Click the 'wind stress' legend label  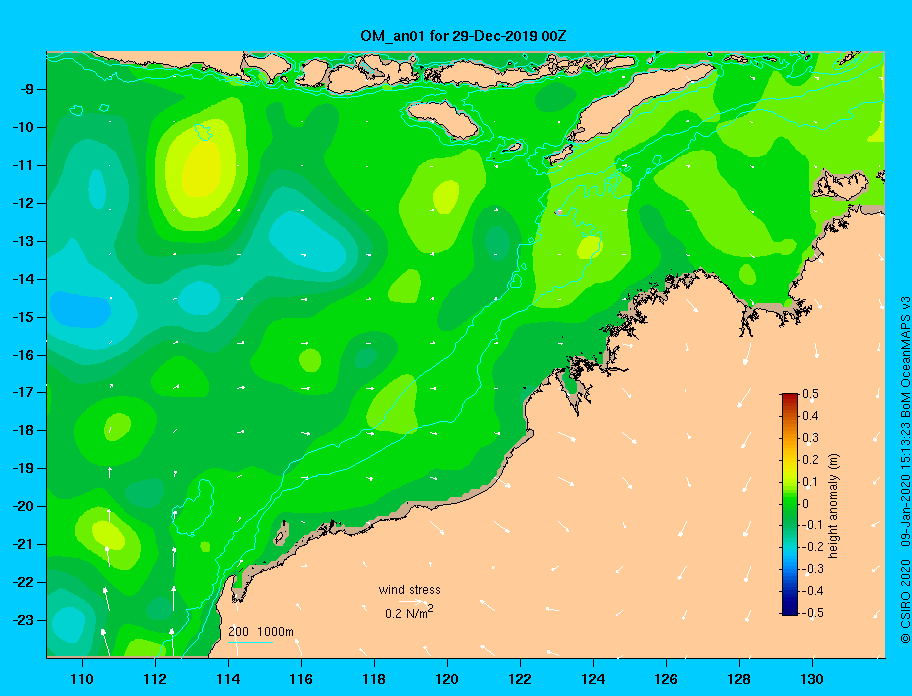coord(409,590)
